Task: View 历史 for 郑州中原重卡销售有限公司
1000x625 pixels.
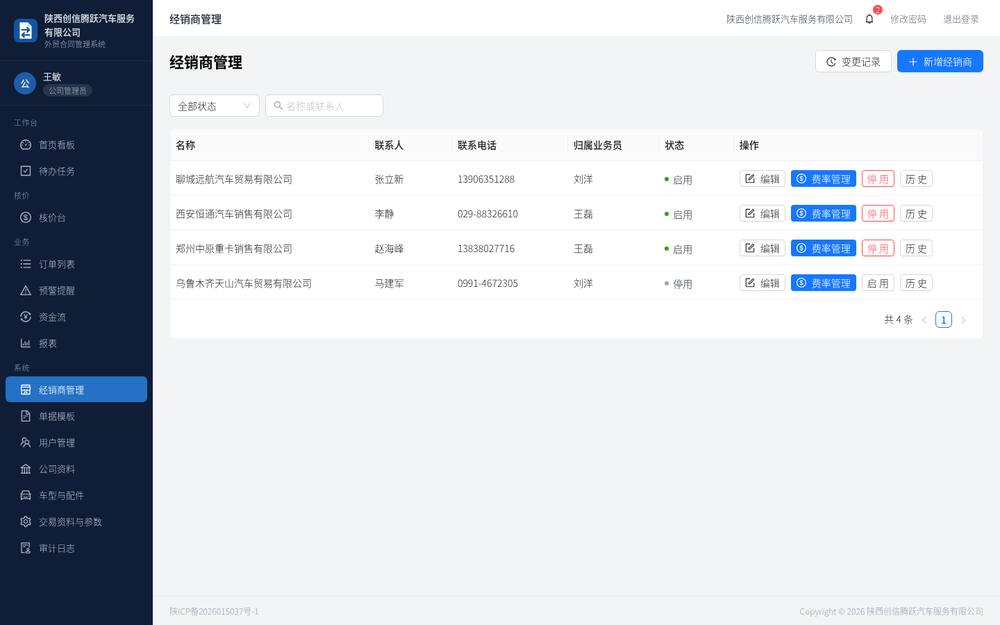Action: pyautogui.click(x=916, y=248)
